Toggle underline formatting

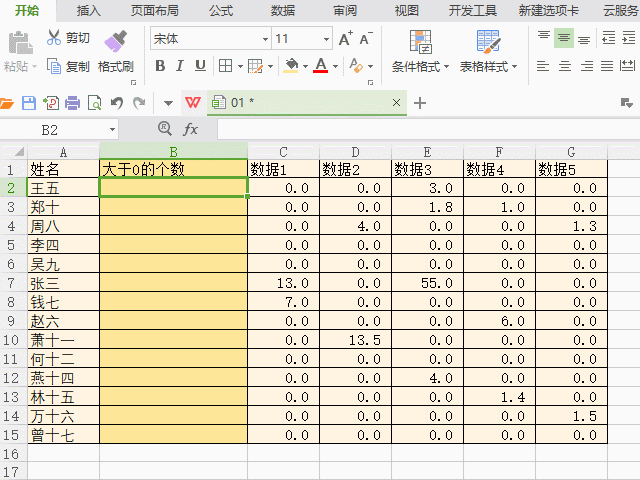(x=200, y=66)
